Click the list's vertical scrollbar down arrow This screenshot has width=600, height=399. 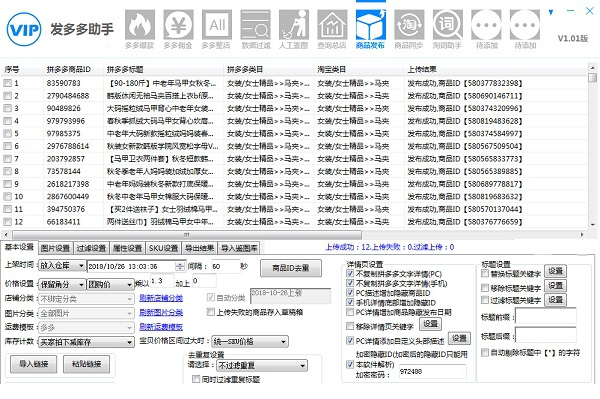[x=593, y=225]
